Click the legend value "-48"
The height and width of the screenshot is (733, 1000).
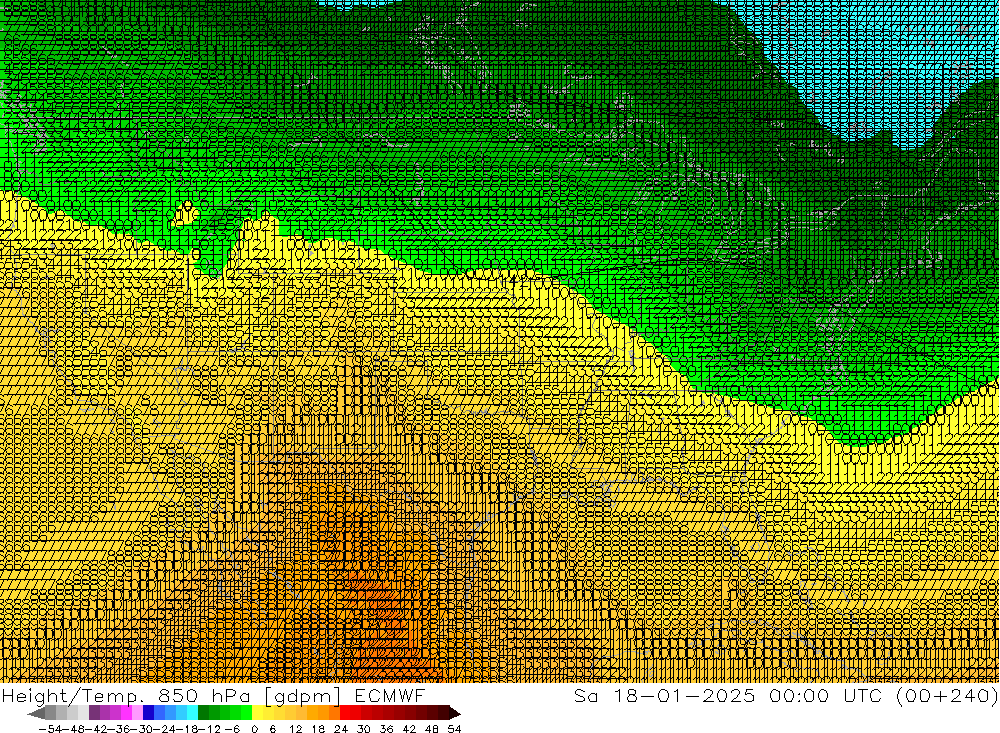(73, 729)
